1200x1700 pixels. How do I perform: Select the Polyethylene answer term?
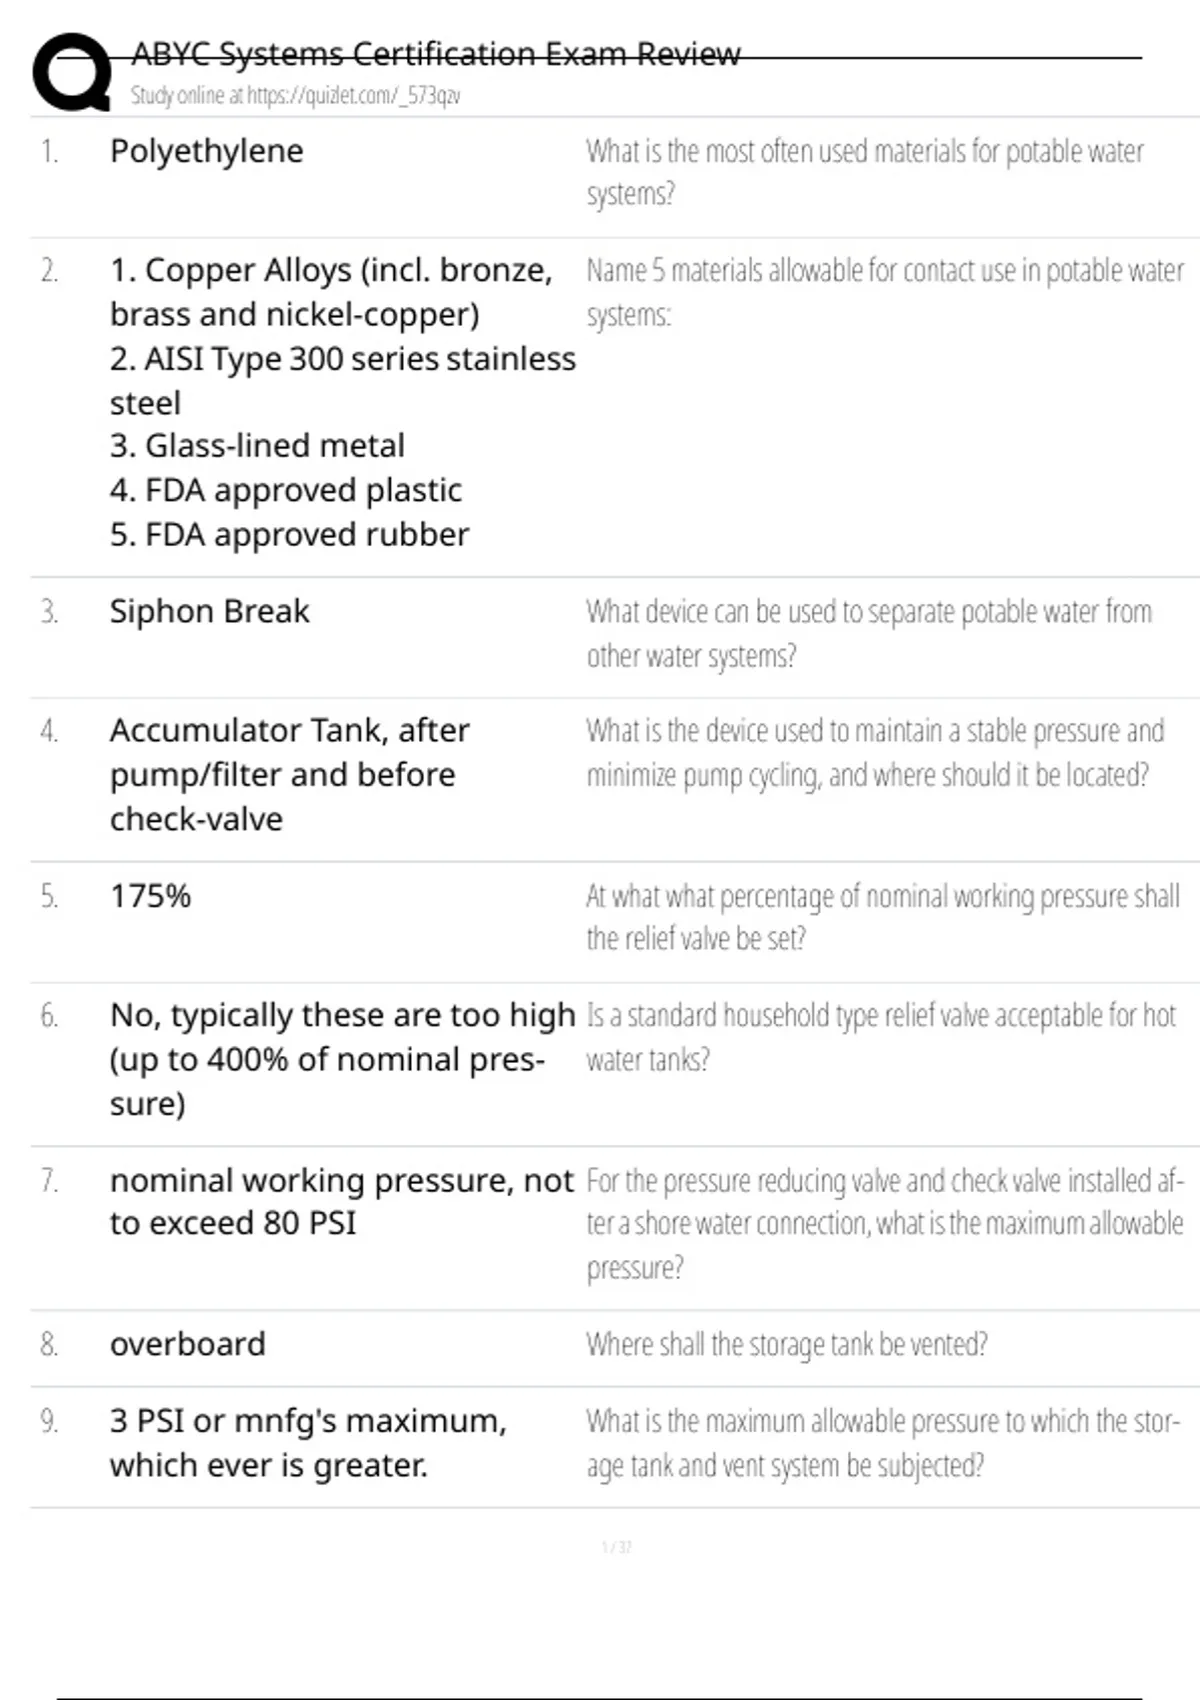(x=206, y=151)
